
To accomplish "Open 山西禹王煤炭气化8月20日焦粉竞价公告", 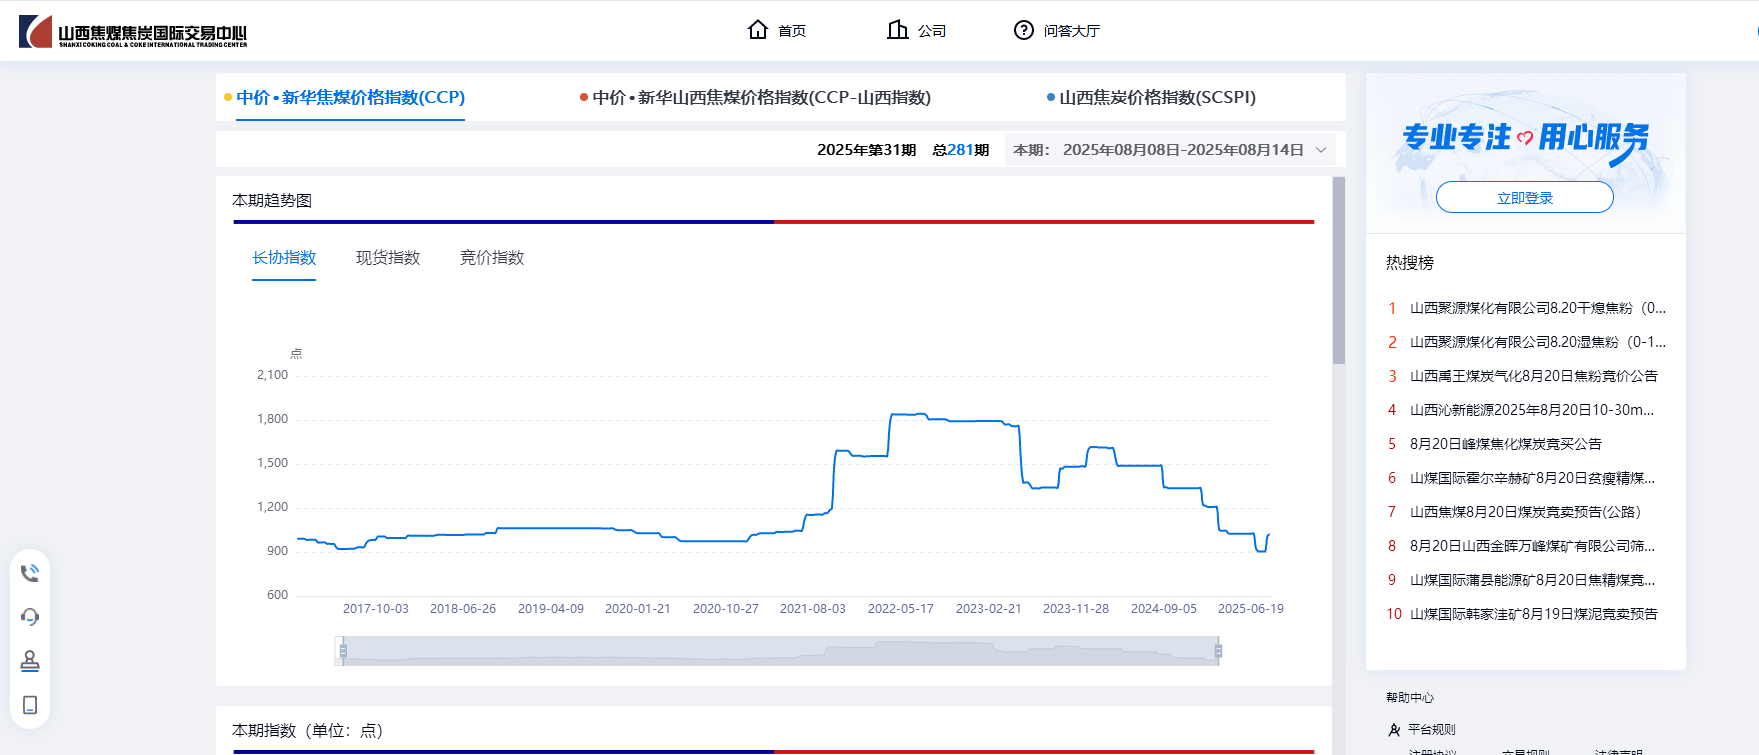I will coord(1533,376).
